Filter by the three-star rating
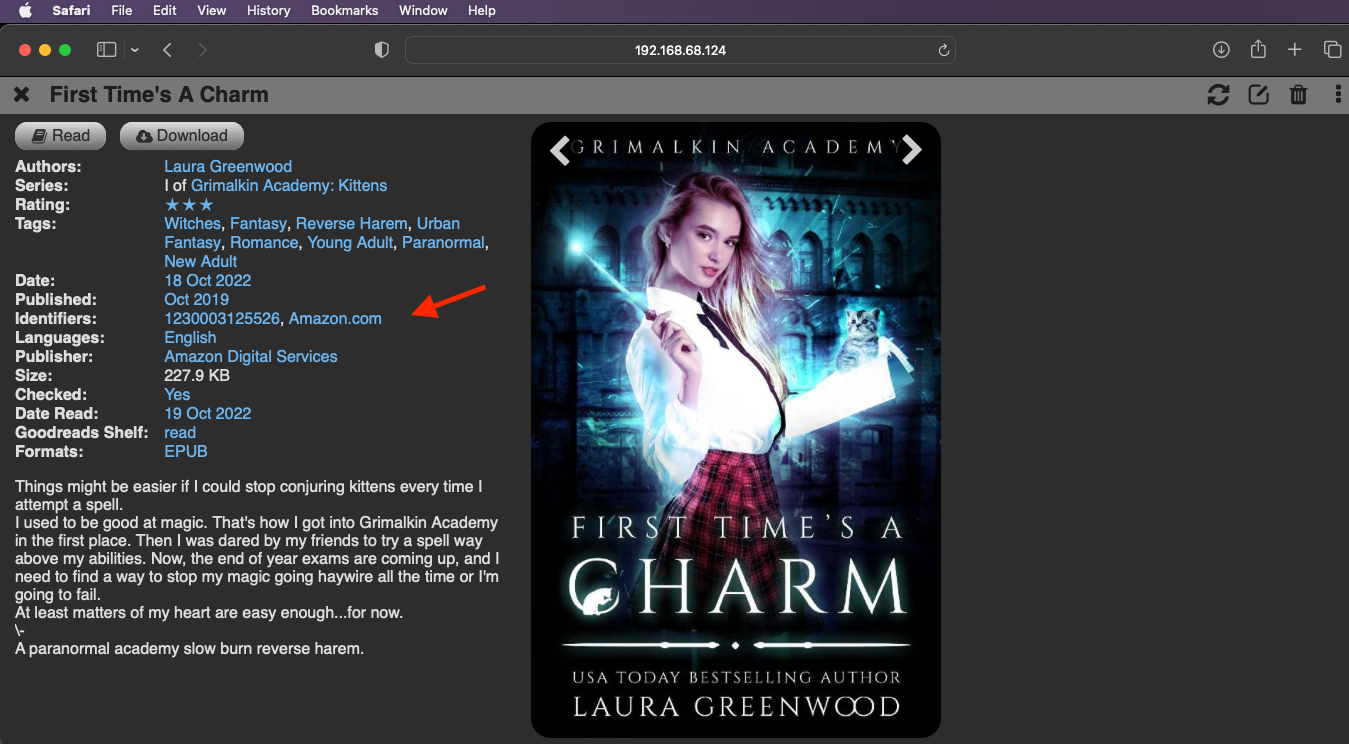This screenshot has width=1349, height=744. (189, 205)
